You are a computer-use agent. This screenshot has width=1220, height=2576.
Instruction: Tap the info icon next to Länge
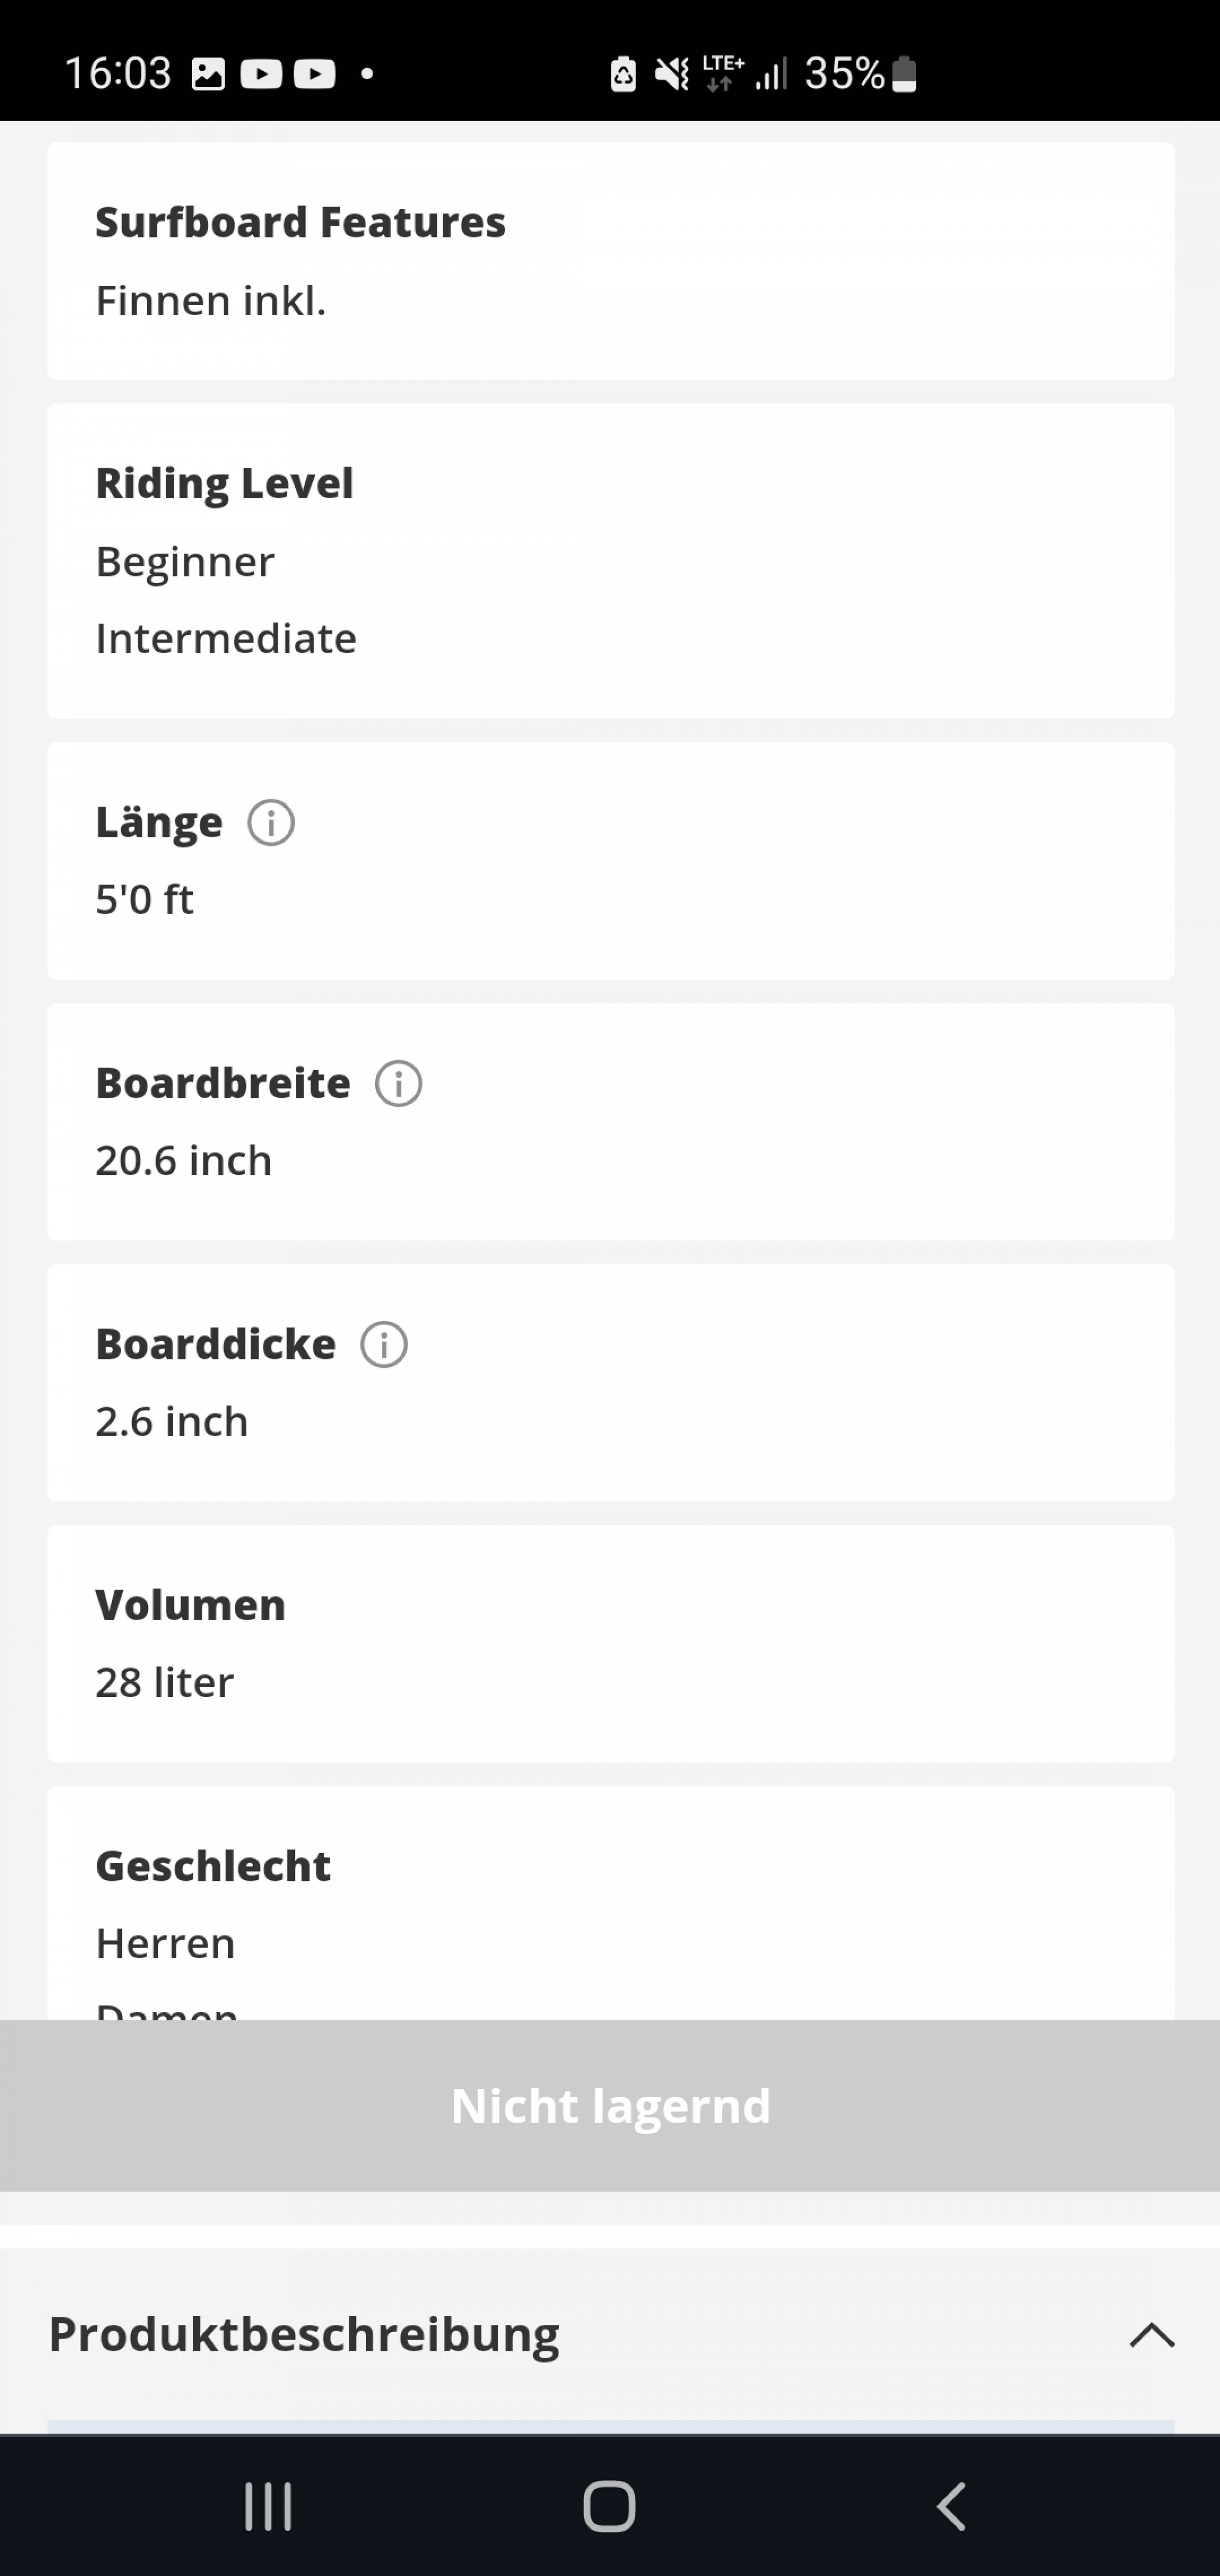[271, 823]
